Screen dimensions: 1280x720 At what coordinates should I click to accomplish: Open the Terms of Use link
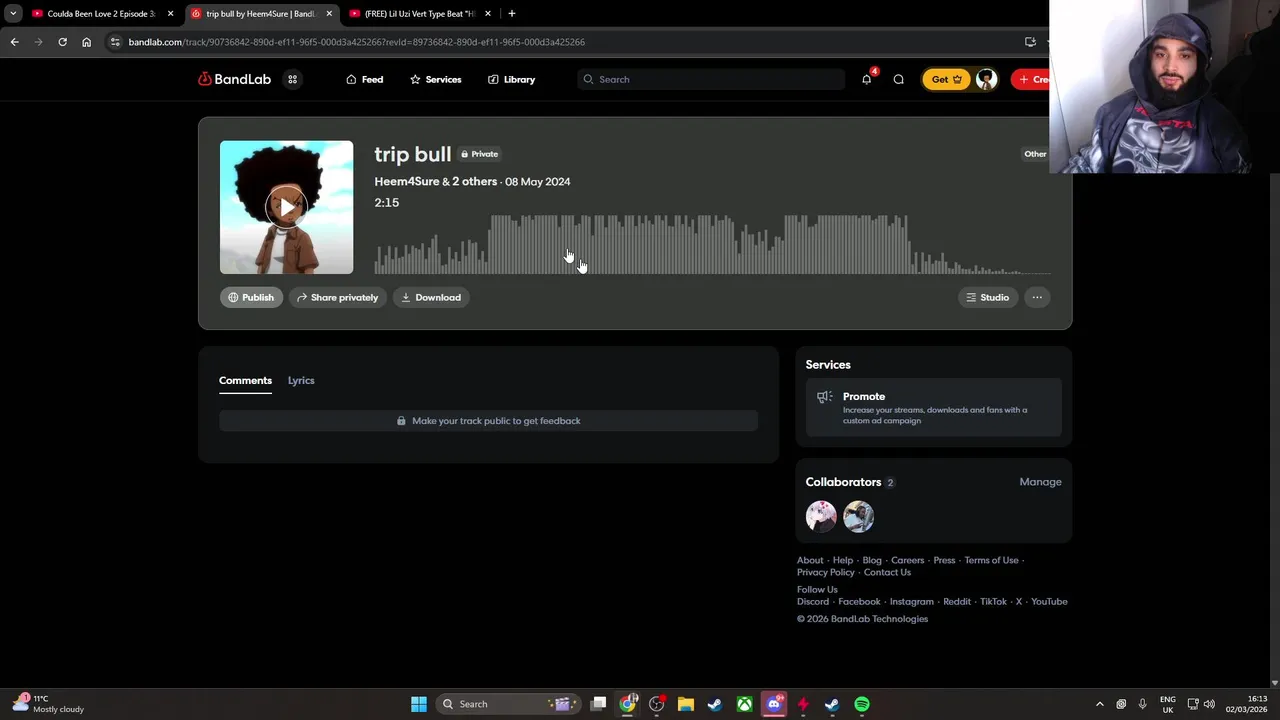[991, 560]
